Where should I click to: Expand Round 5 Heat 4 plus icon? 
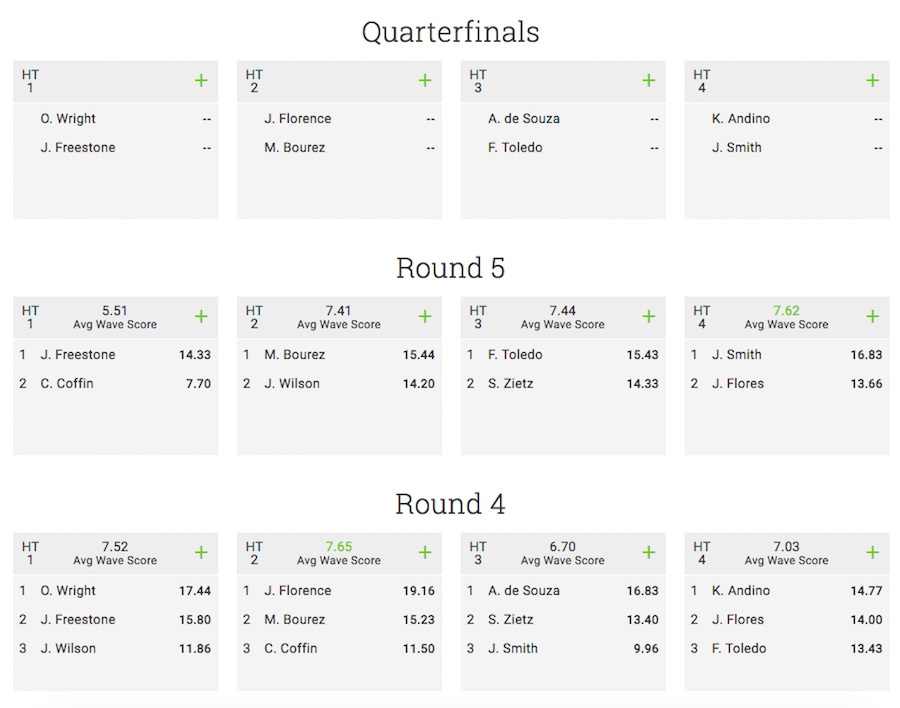click(872, 316)
